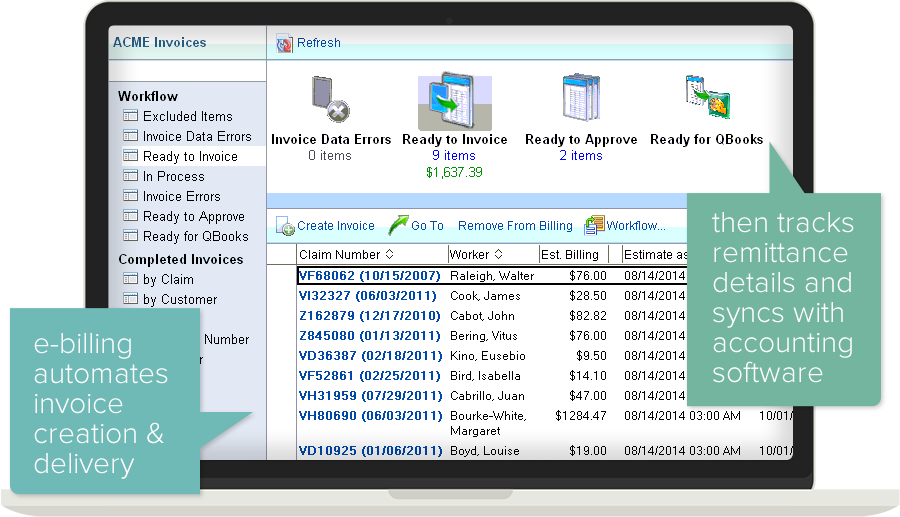Open the Invoice Data Errors icon

[x=330, y=100]
